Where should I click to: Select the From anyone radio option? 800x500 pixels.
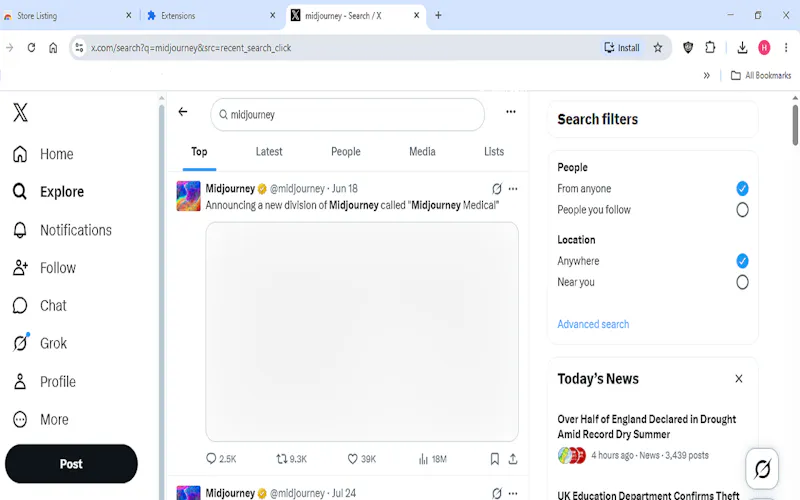[742, 189]
